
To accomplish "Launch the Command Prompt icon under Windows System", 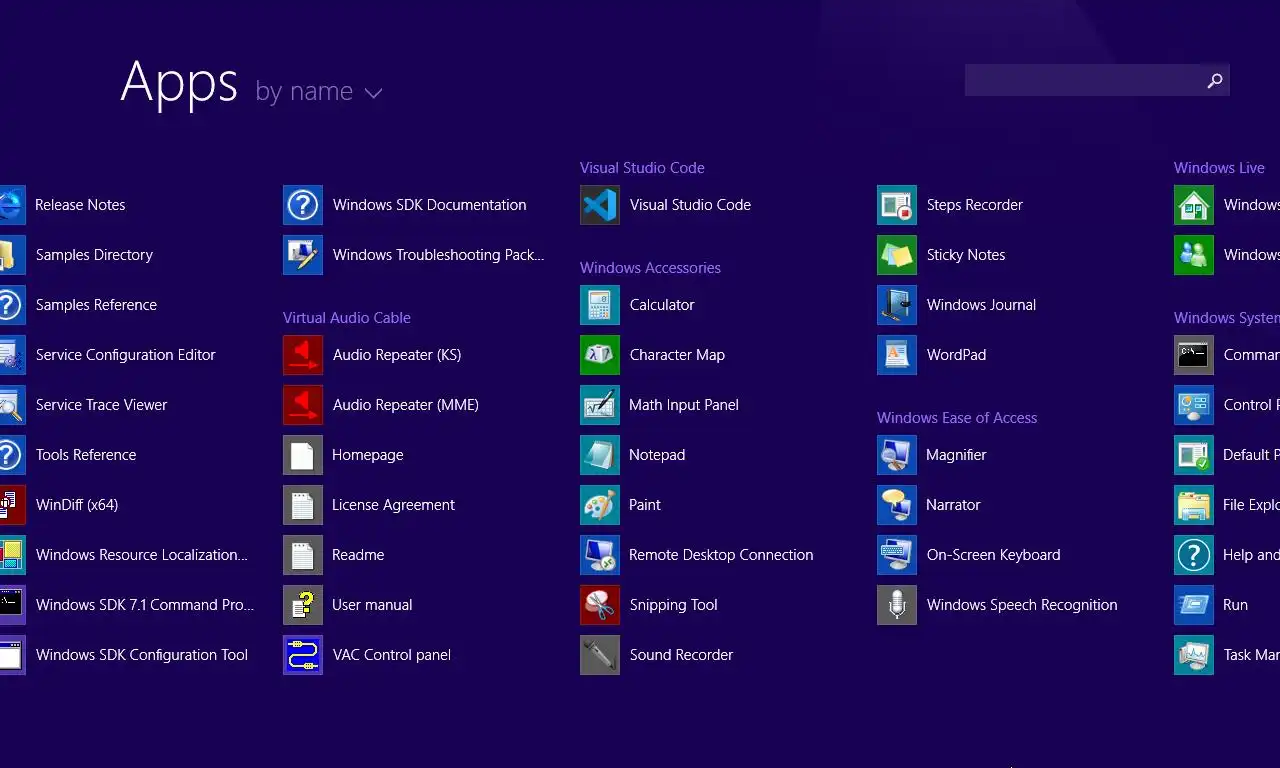I will pos(1194,355).
